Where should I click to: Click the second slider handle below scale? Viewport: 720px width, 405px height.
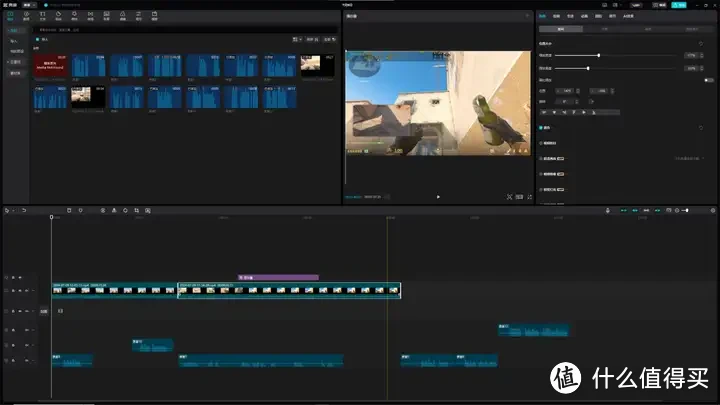588,68
